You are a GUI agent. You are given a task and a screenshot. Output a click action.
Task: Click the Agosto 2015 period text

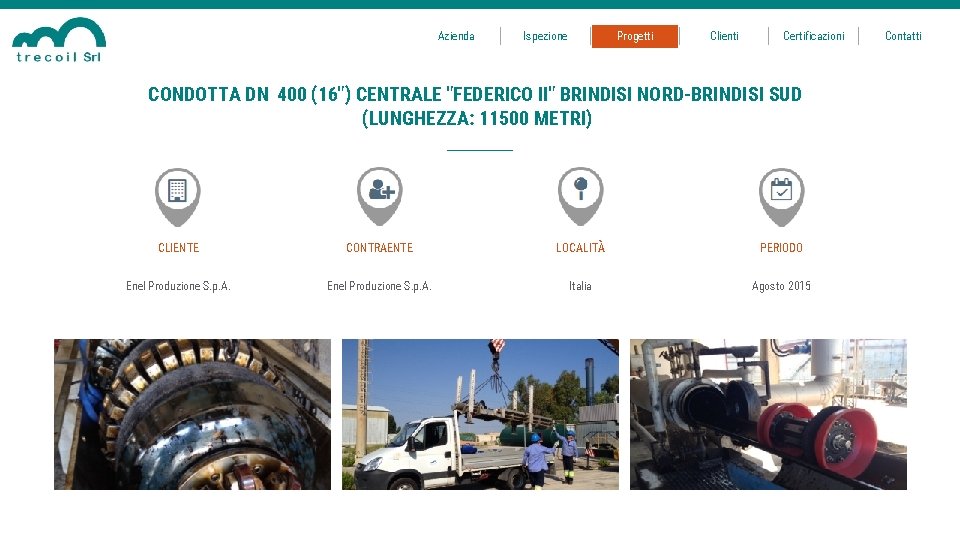click(x=781, y=286)
